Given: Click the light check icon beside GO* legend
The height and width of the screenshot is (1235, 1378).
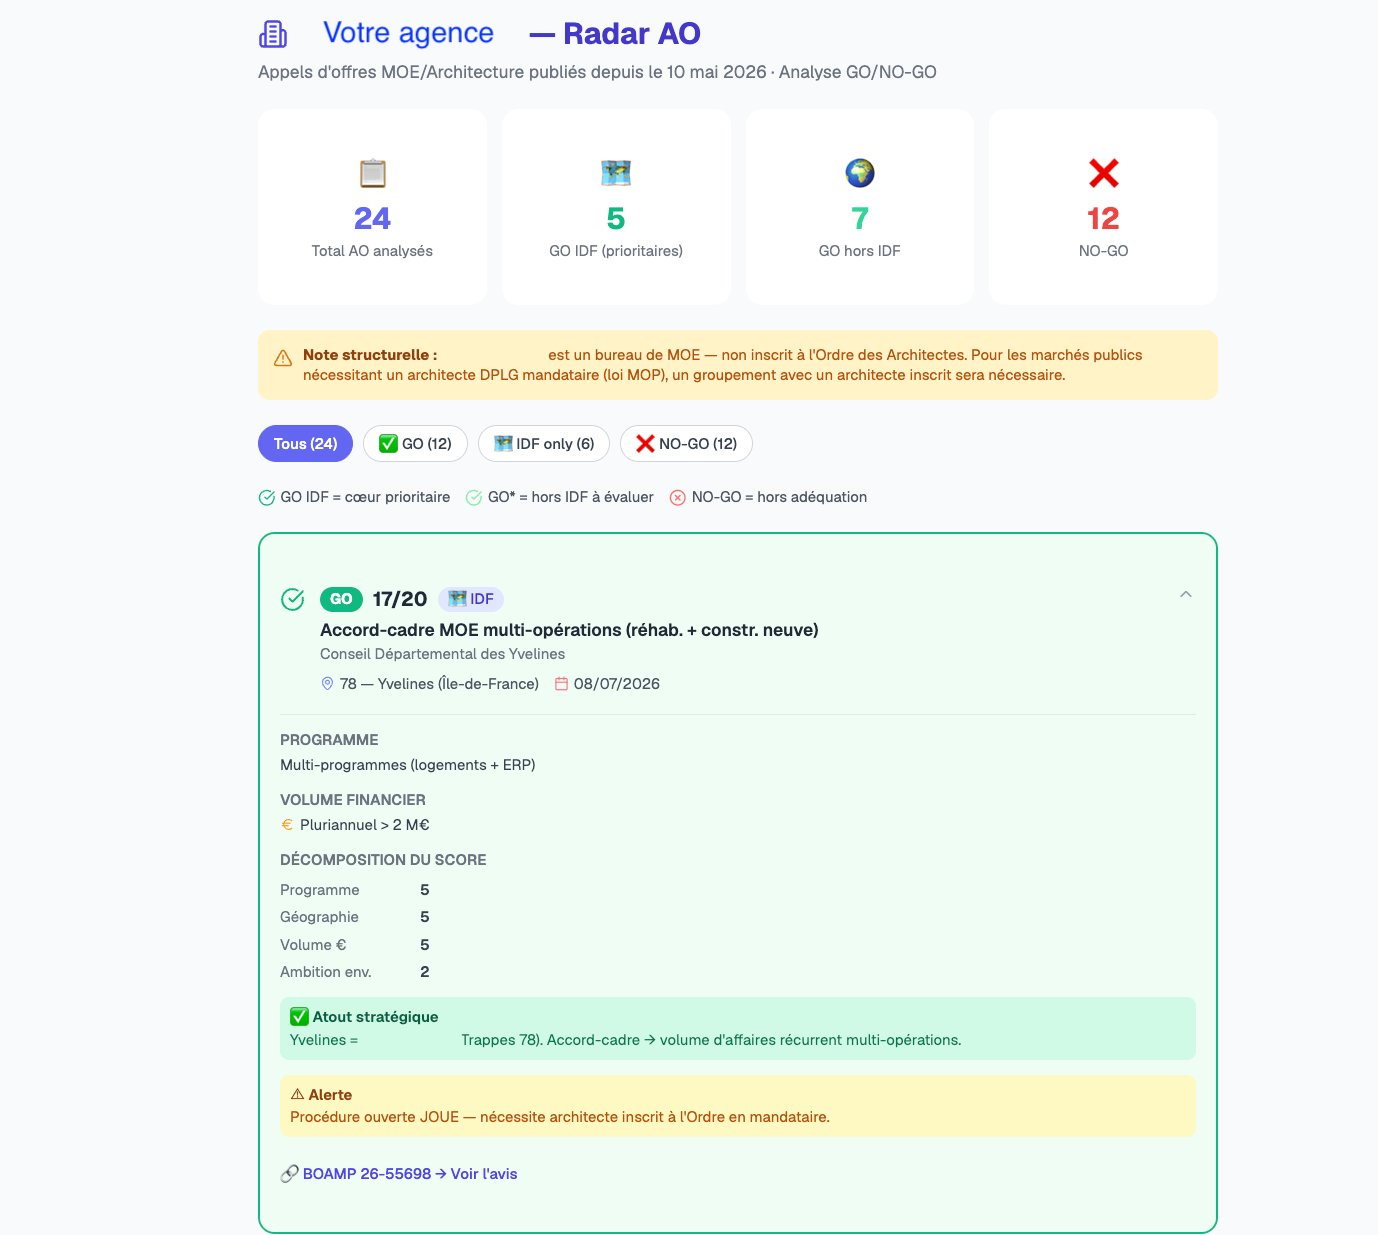Looking at the screenshot, I should (x=474, y=498).
